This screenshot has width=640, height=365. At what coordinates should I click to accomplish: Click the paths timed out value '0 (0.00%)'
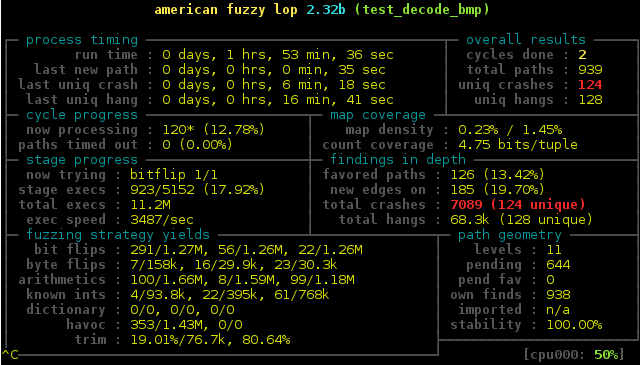[x=198, y=145]
